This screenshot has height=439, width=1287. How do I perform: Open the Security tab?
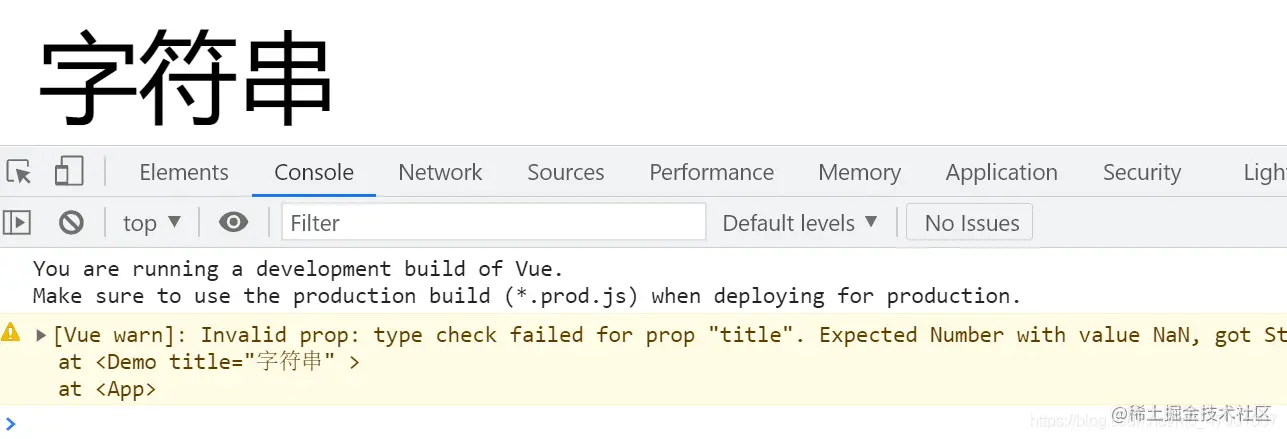coord(1141,172)
